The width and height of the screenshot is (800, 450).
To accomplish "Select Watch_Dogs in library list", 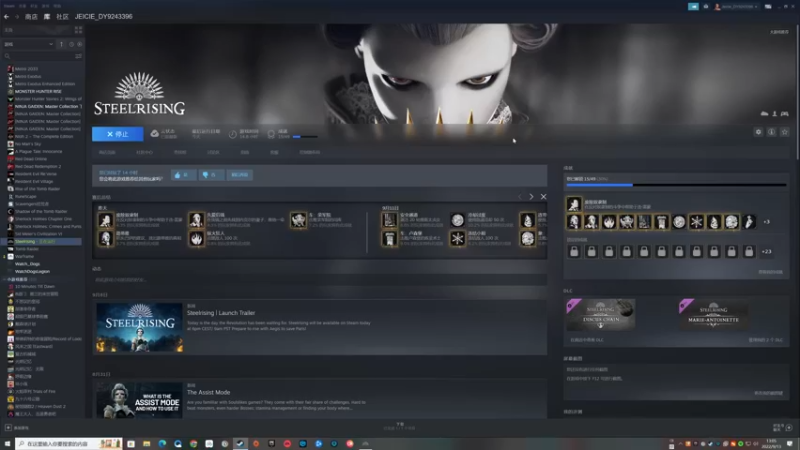I will pos(27,264).
